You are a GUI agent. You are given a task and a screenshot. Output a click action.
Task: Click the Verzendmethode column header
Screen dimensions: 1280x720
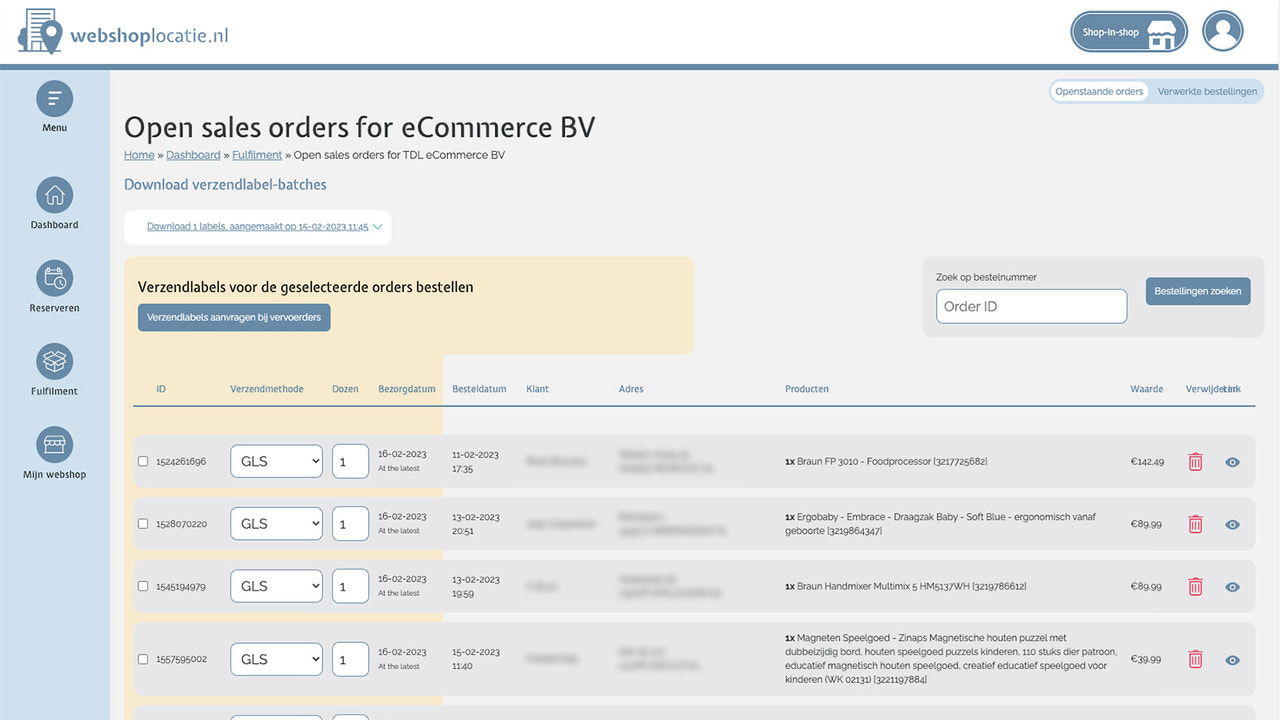(x=267, y=389)
